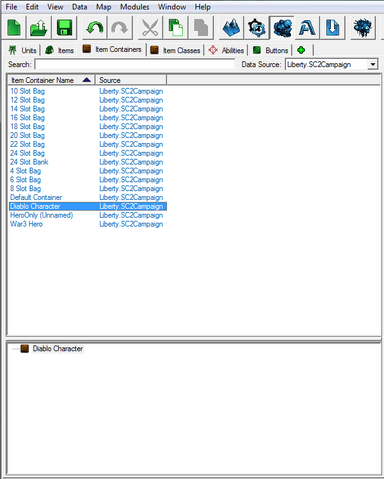
Task: Select the War3 Hero row
Action: point(87,224)
